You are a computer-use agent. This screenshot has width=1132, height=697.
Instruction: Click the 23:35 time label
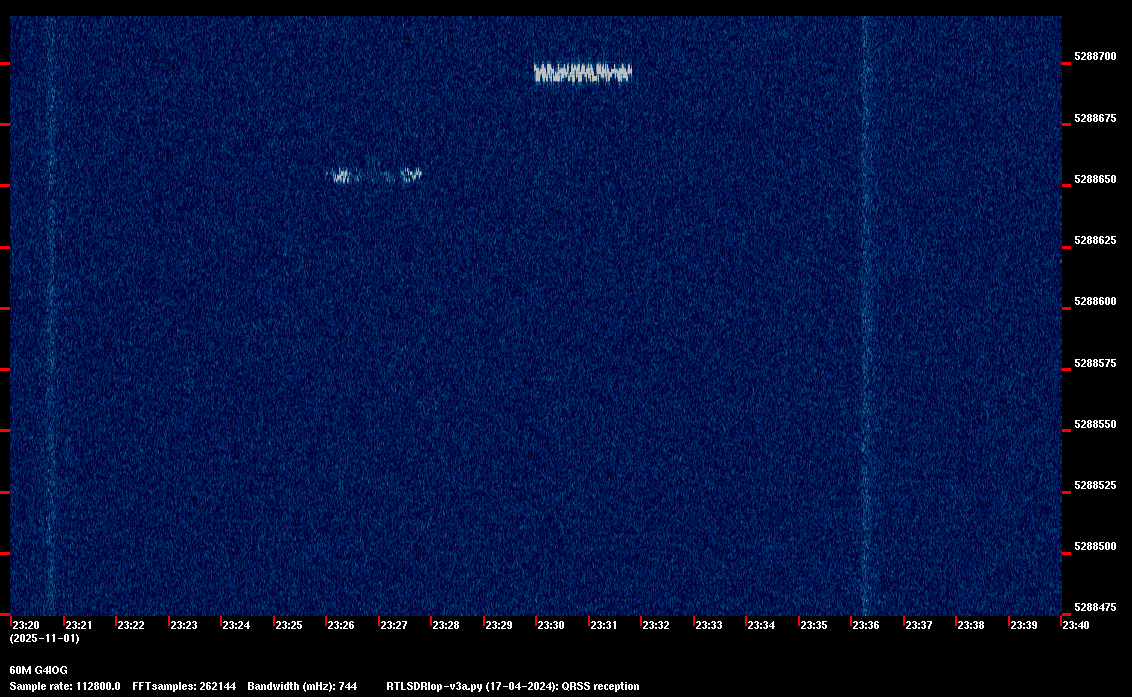(814, 625)
